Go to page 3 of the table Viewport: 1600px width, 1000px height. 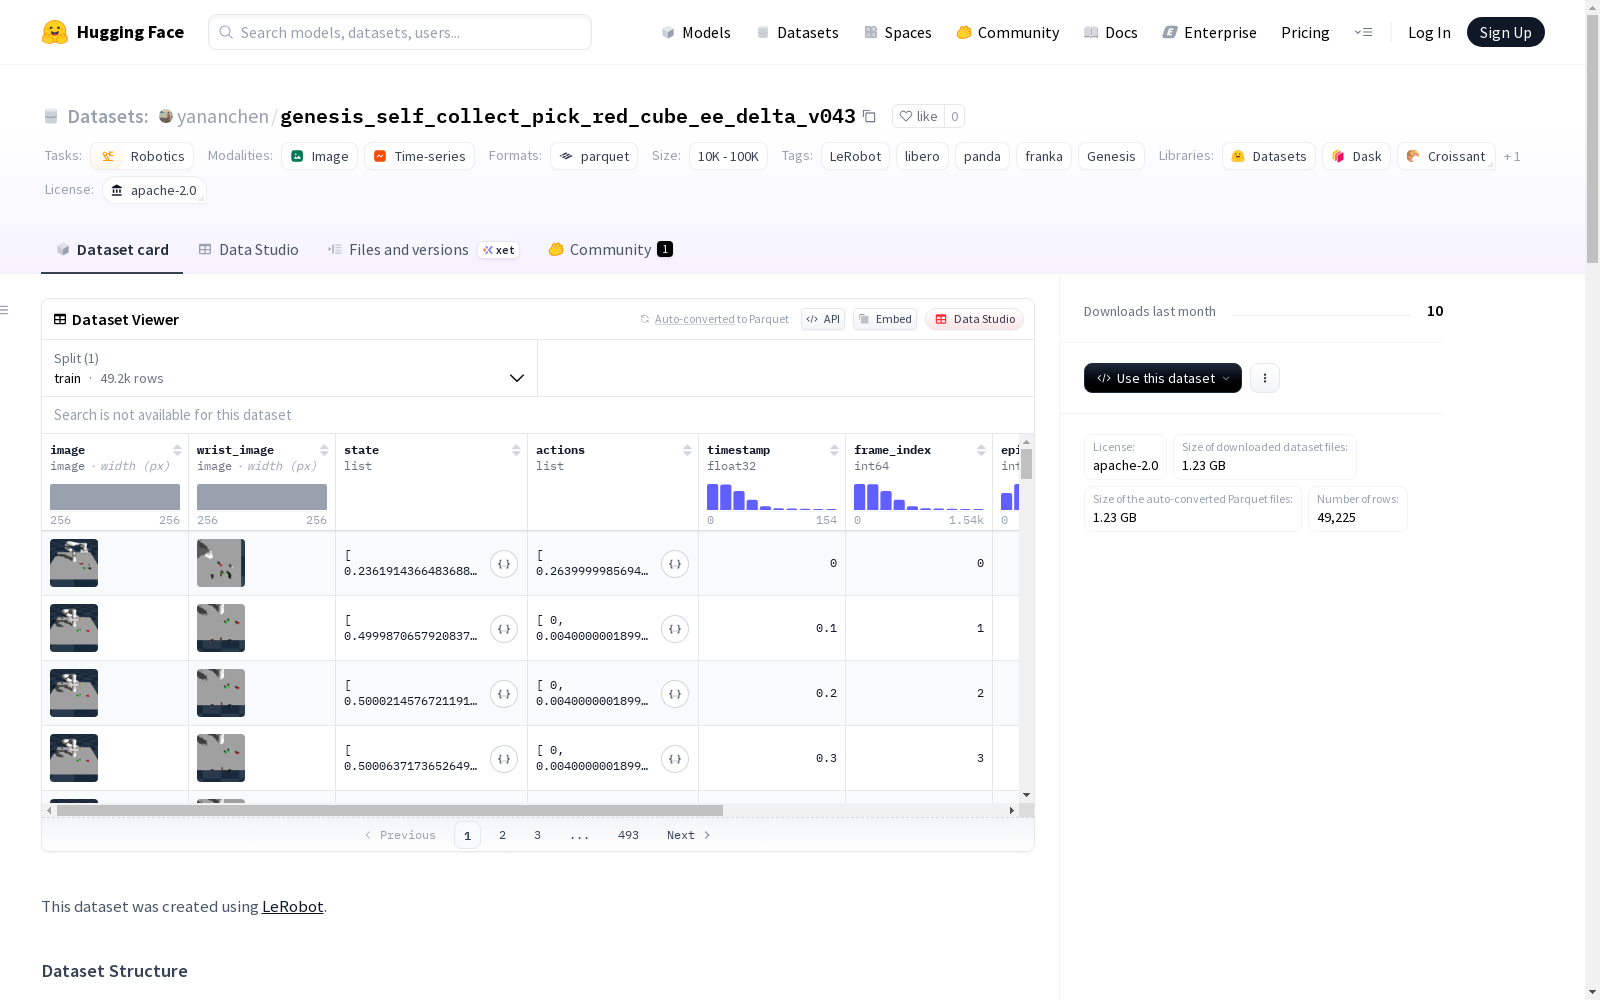(537, 835)
